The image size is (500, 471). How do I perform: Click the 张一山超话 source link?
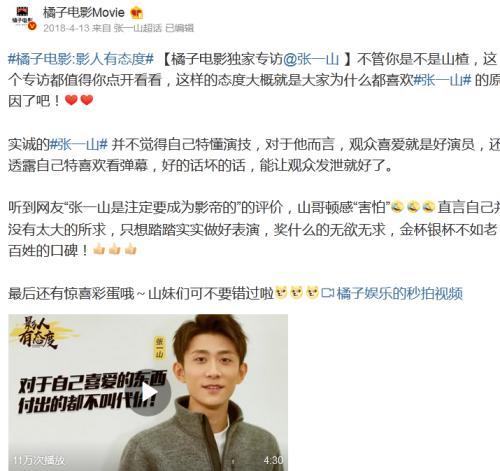tap(137, 28)
